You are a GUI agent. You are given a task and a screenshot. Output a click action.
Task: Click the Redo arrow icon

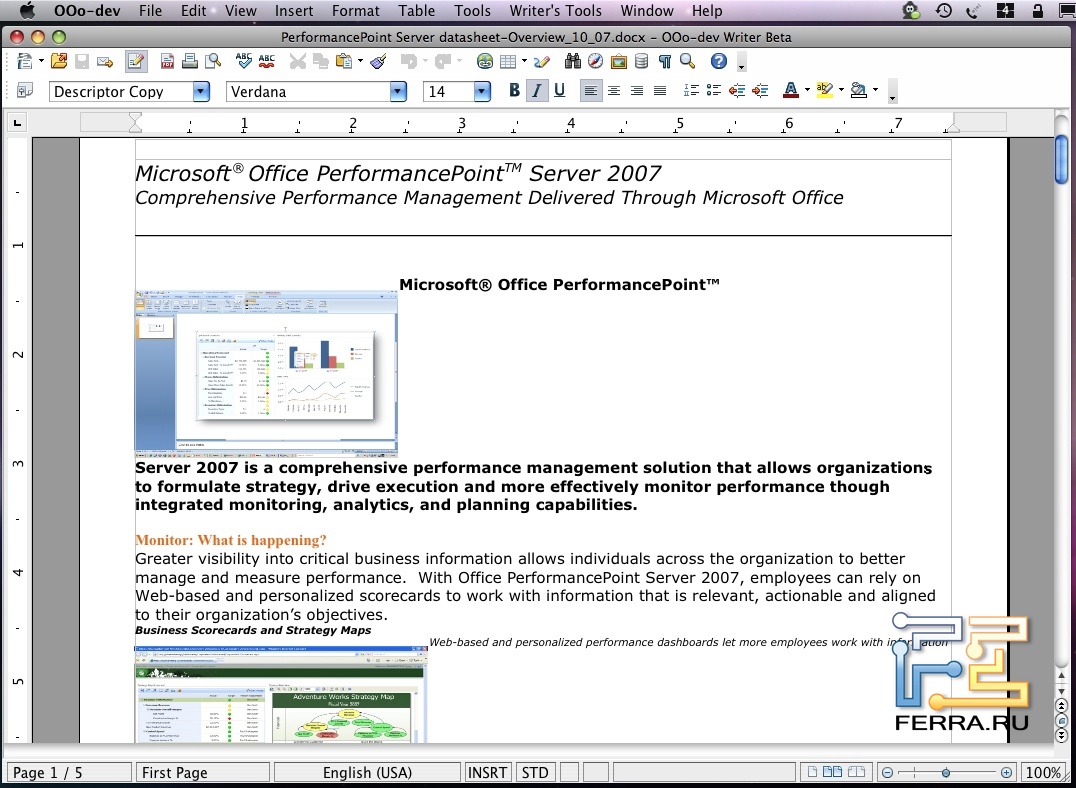(x=443, y=62)
